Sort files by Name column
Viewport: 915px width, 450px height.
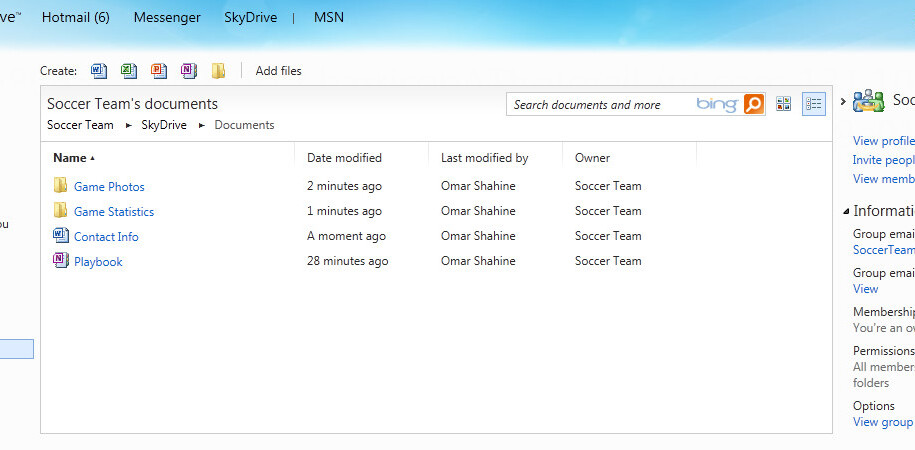70,158
